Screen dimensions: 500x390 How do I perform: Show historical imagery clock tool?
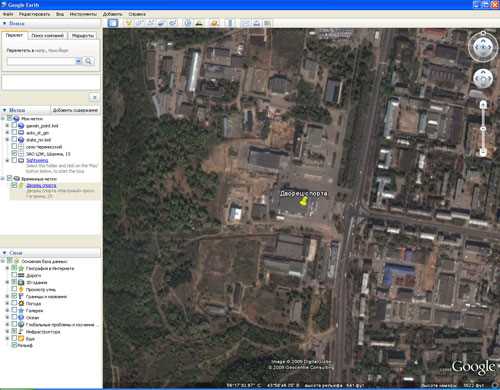pos(188,23)
